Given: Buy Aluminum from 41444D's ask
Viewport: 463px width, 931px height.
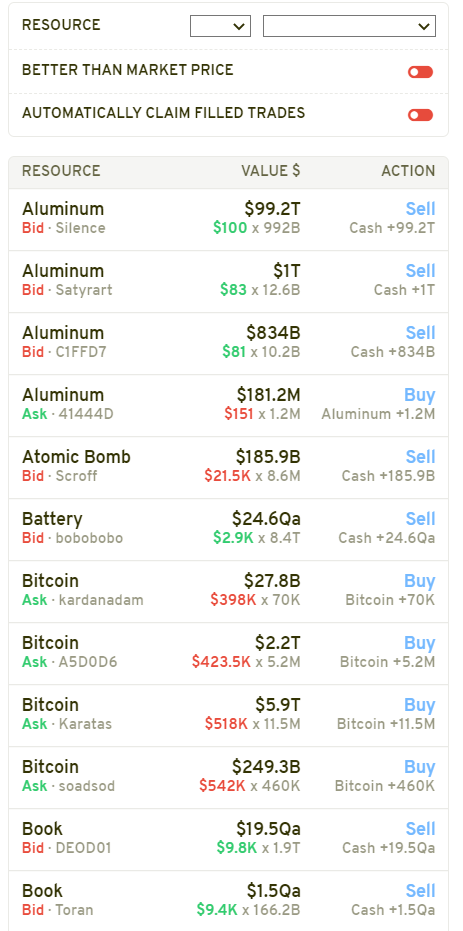Looking at the screenshot, I should (420, 395).
